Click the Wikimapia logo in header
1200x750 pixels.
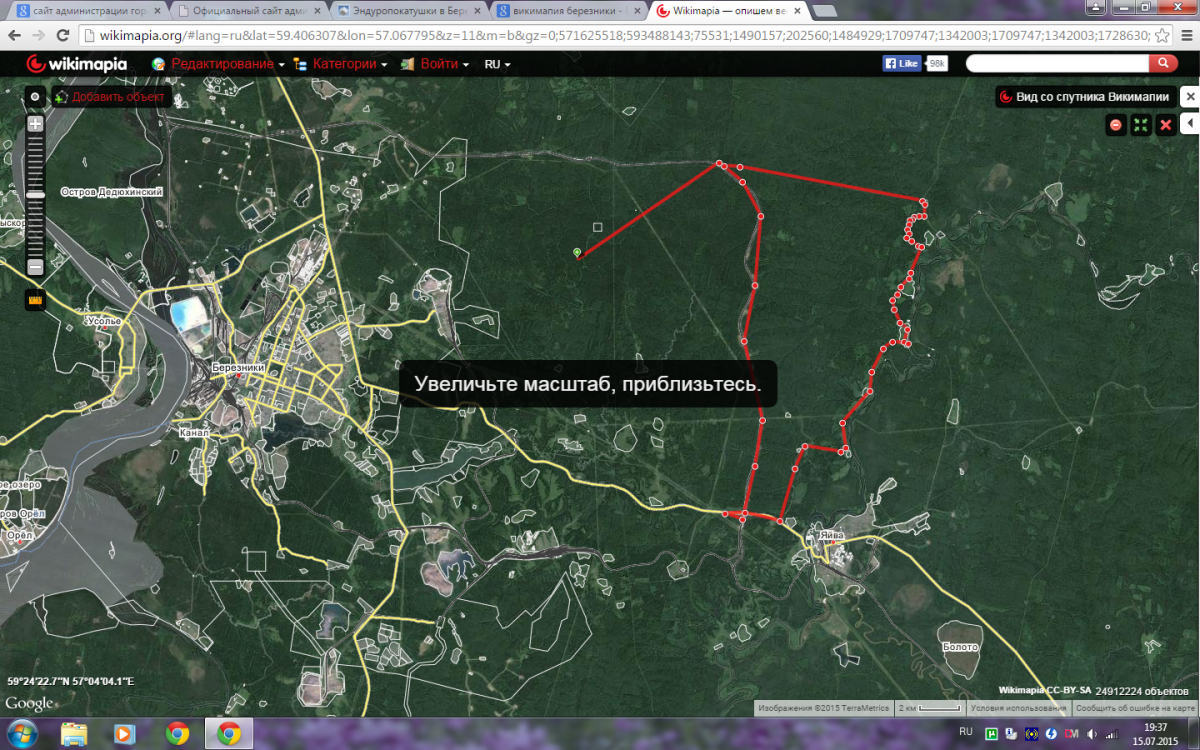[x=76, y=64]
